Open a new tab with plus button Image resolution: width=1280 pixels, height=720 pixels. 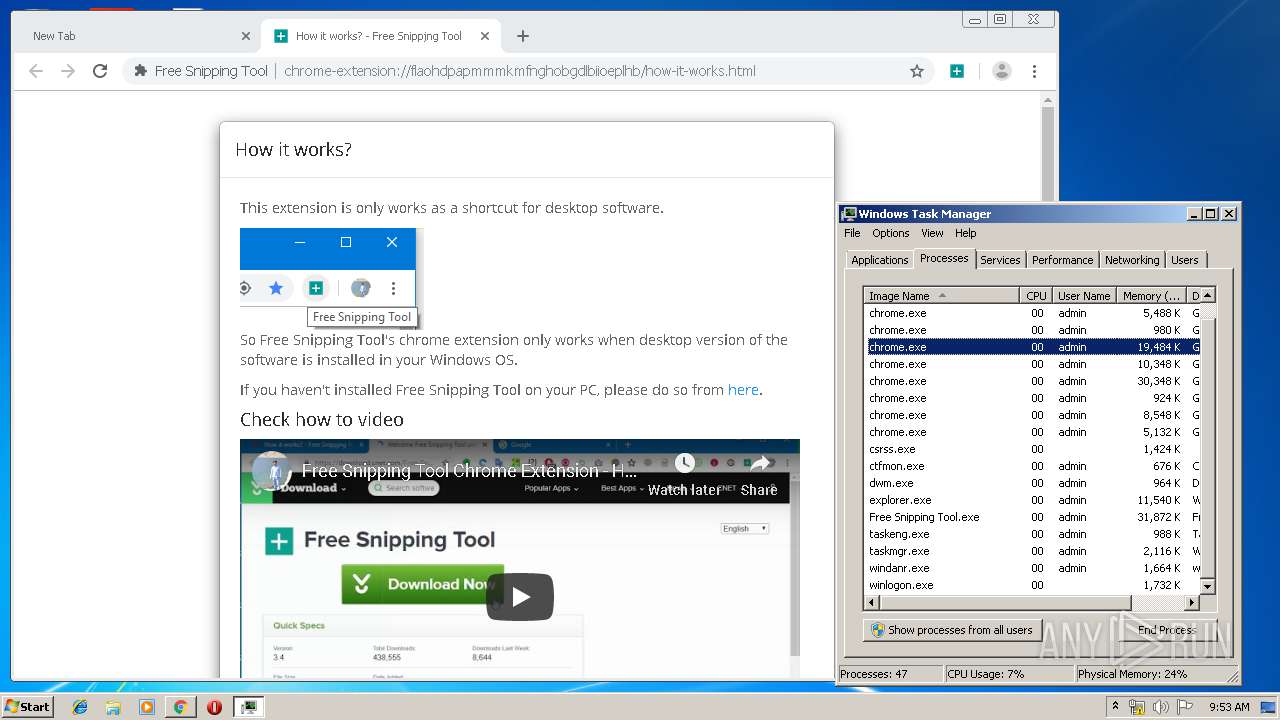pyautogui.click(x=523, y=36)
